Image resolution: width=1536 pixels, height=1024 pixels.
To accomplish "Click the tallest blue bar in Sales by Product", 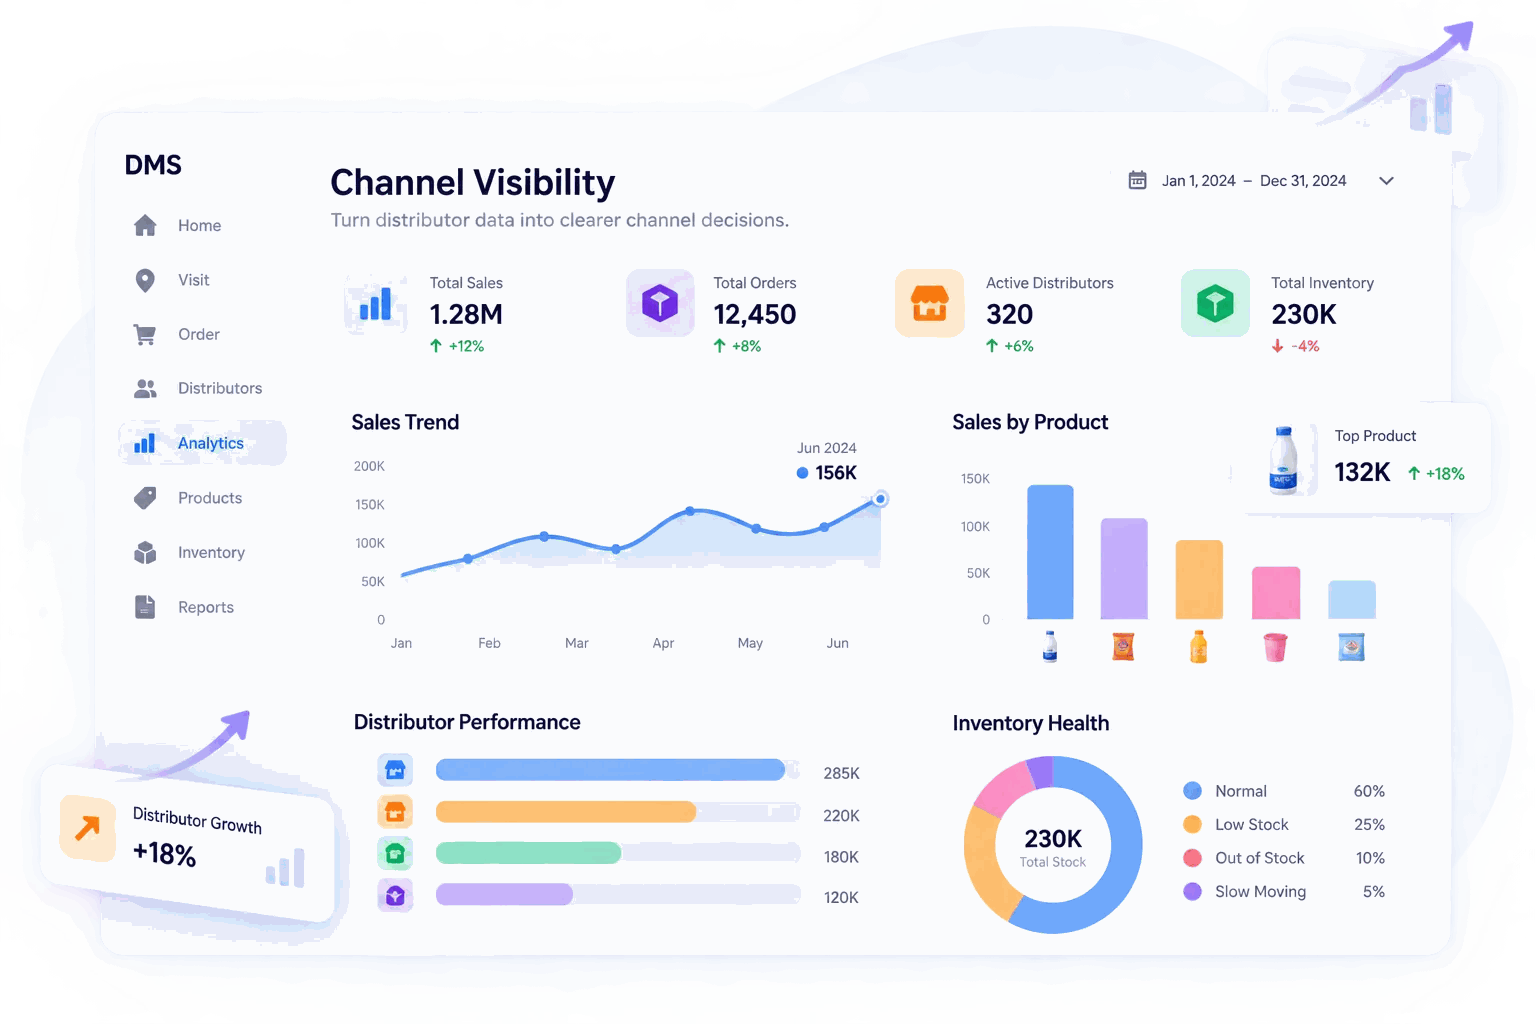I will point(1050,552).
